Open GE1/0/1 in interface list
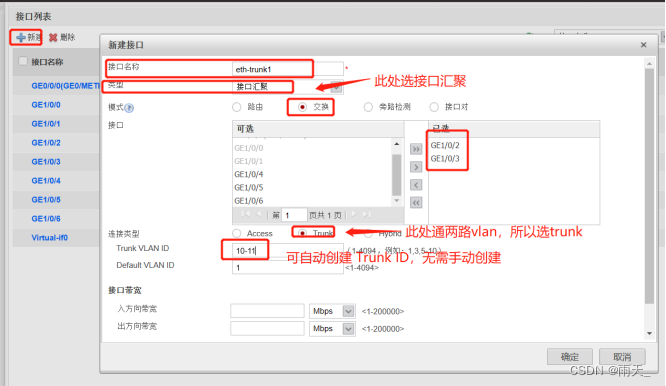The width and height of the screenshot is (666, 386). click(46, 124)
